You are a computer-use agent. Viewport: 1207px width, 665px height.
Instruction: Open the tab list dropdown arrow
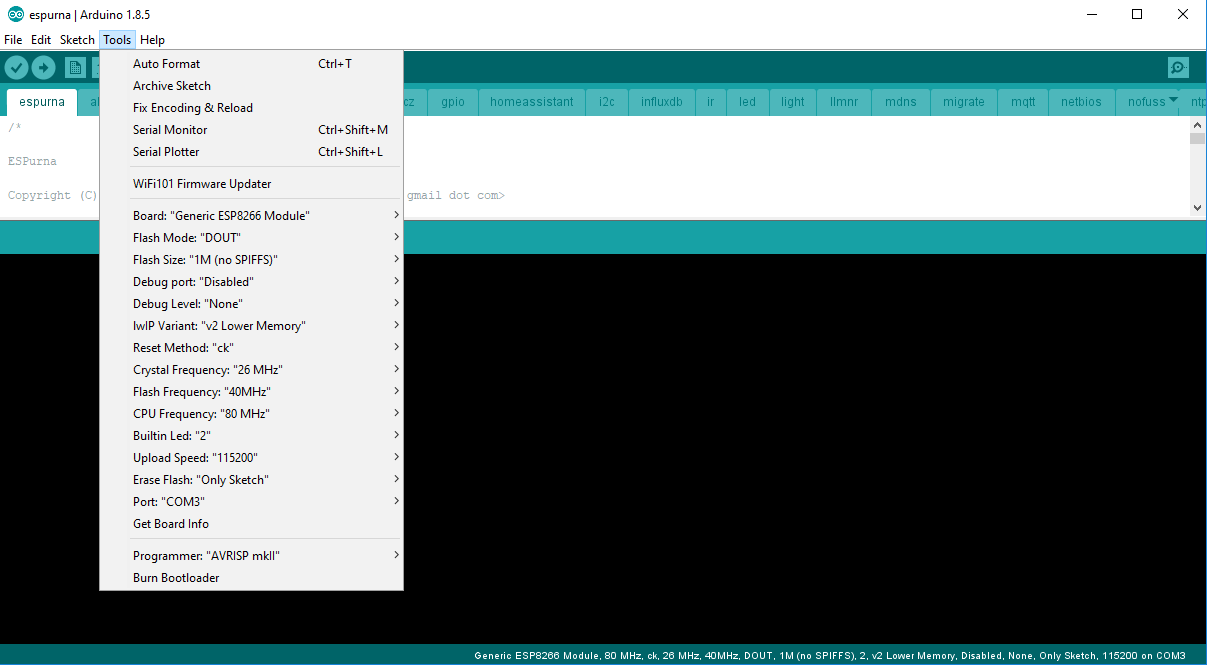coord(1172,100)
